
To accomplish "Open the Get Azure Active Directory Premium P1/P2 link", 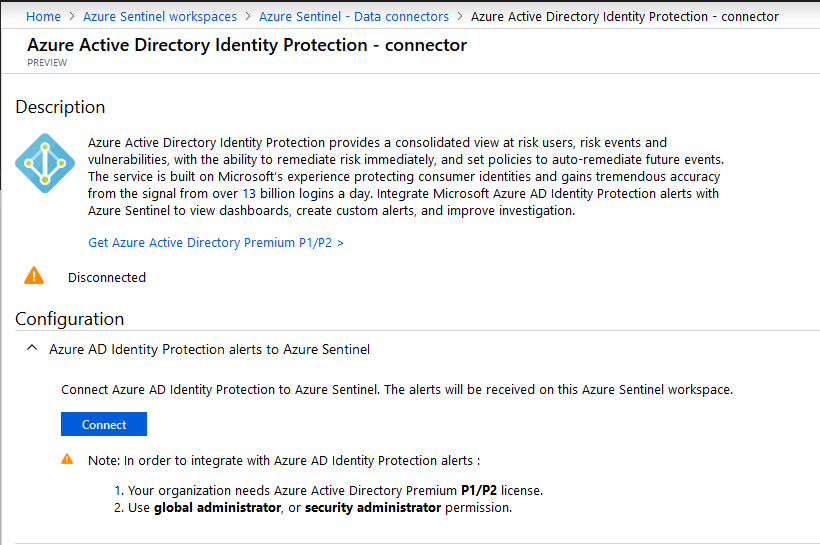I will pyautogui.click(x=215, y=243).
